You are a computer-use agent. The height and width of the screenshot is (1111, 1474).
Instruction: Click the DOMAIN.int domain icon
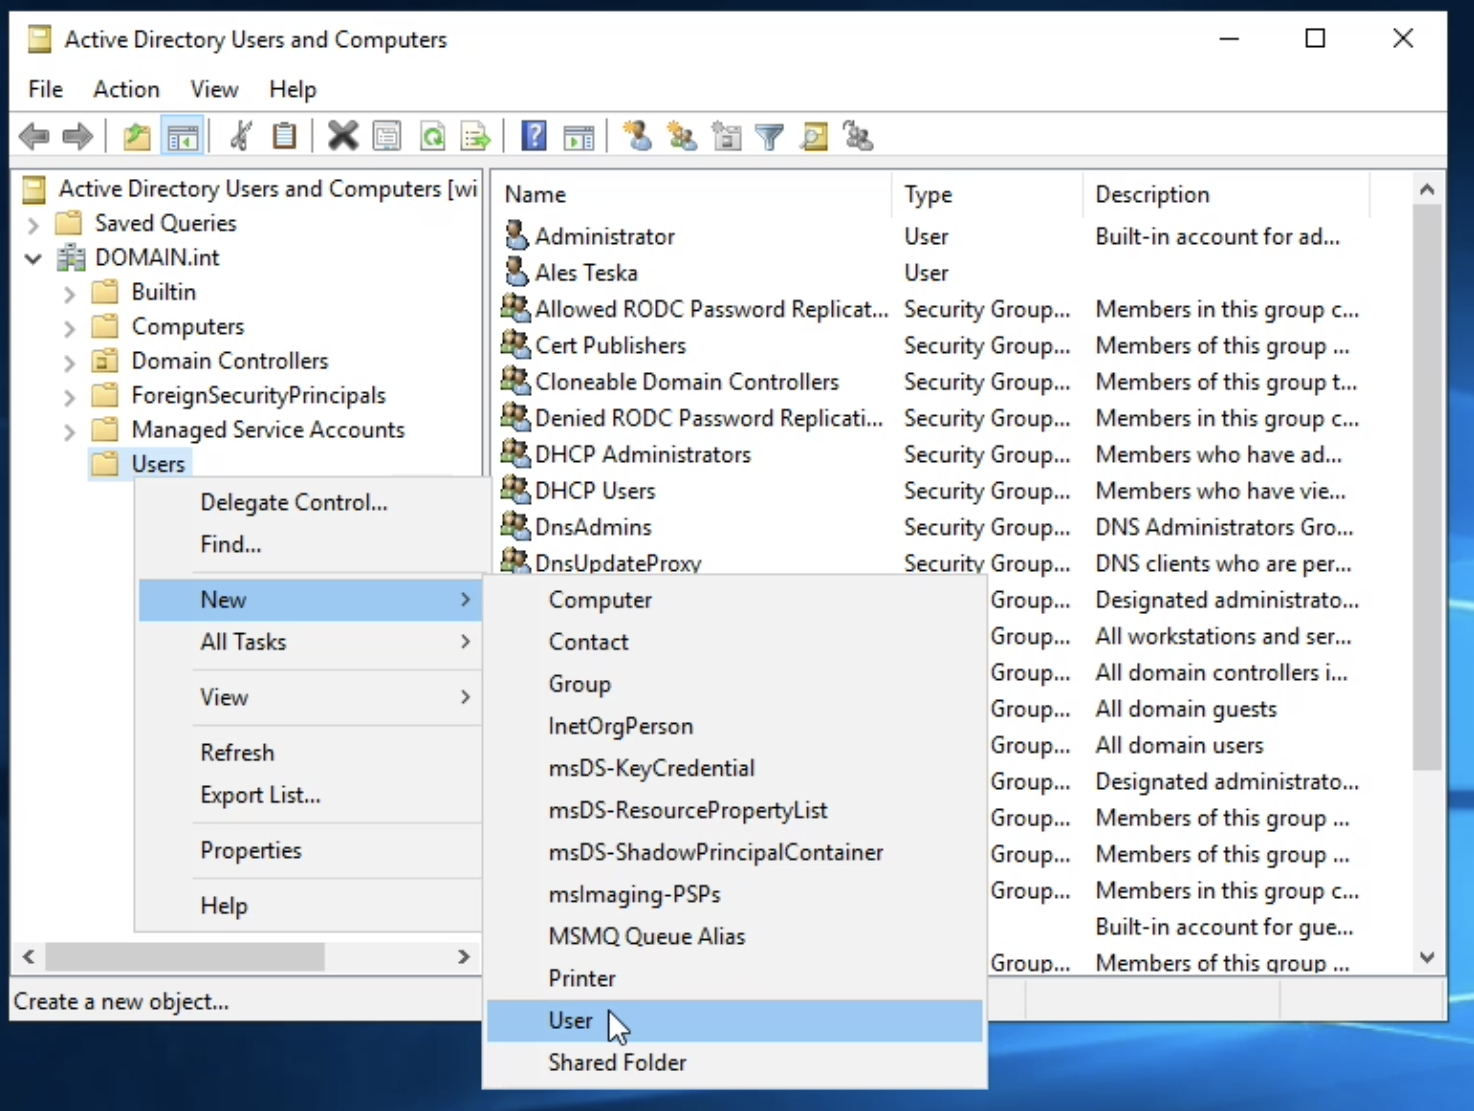(x=70, y=257)
